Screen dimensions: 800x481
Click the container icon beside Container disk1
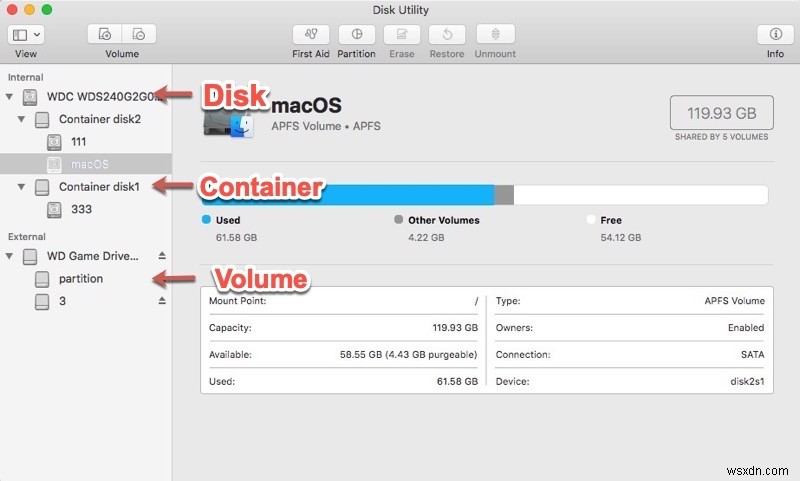pos(42,187)
